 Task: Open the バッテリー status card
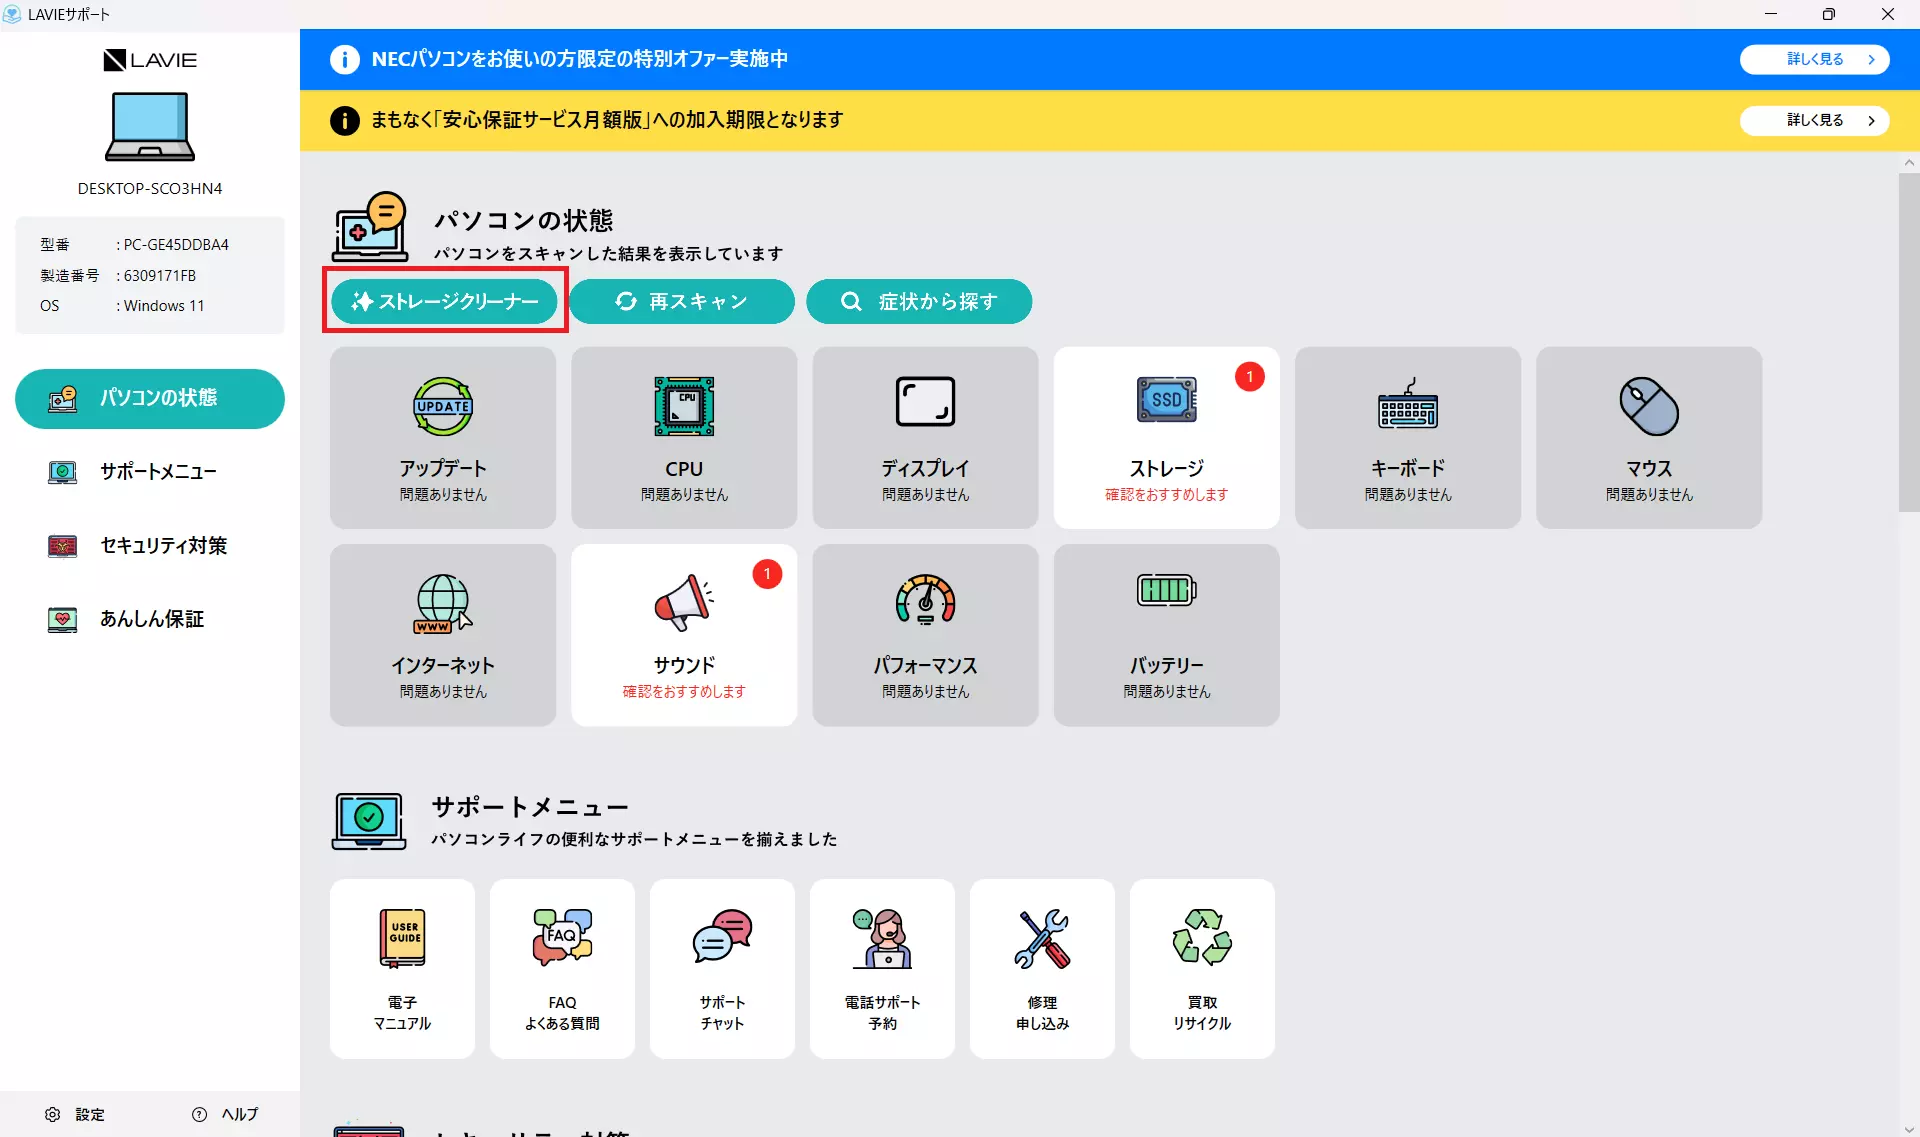(1166, 634)
